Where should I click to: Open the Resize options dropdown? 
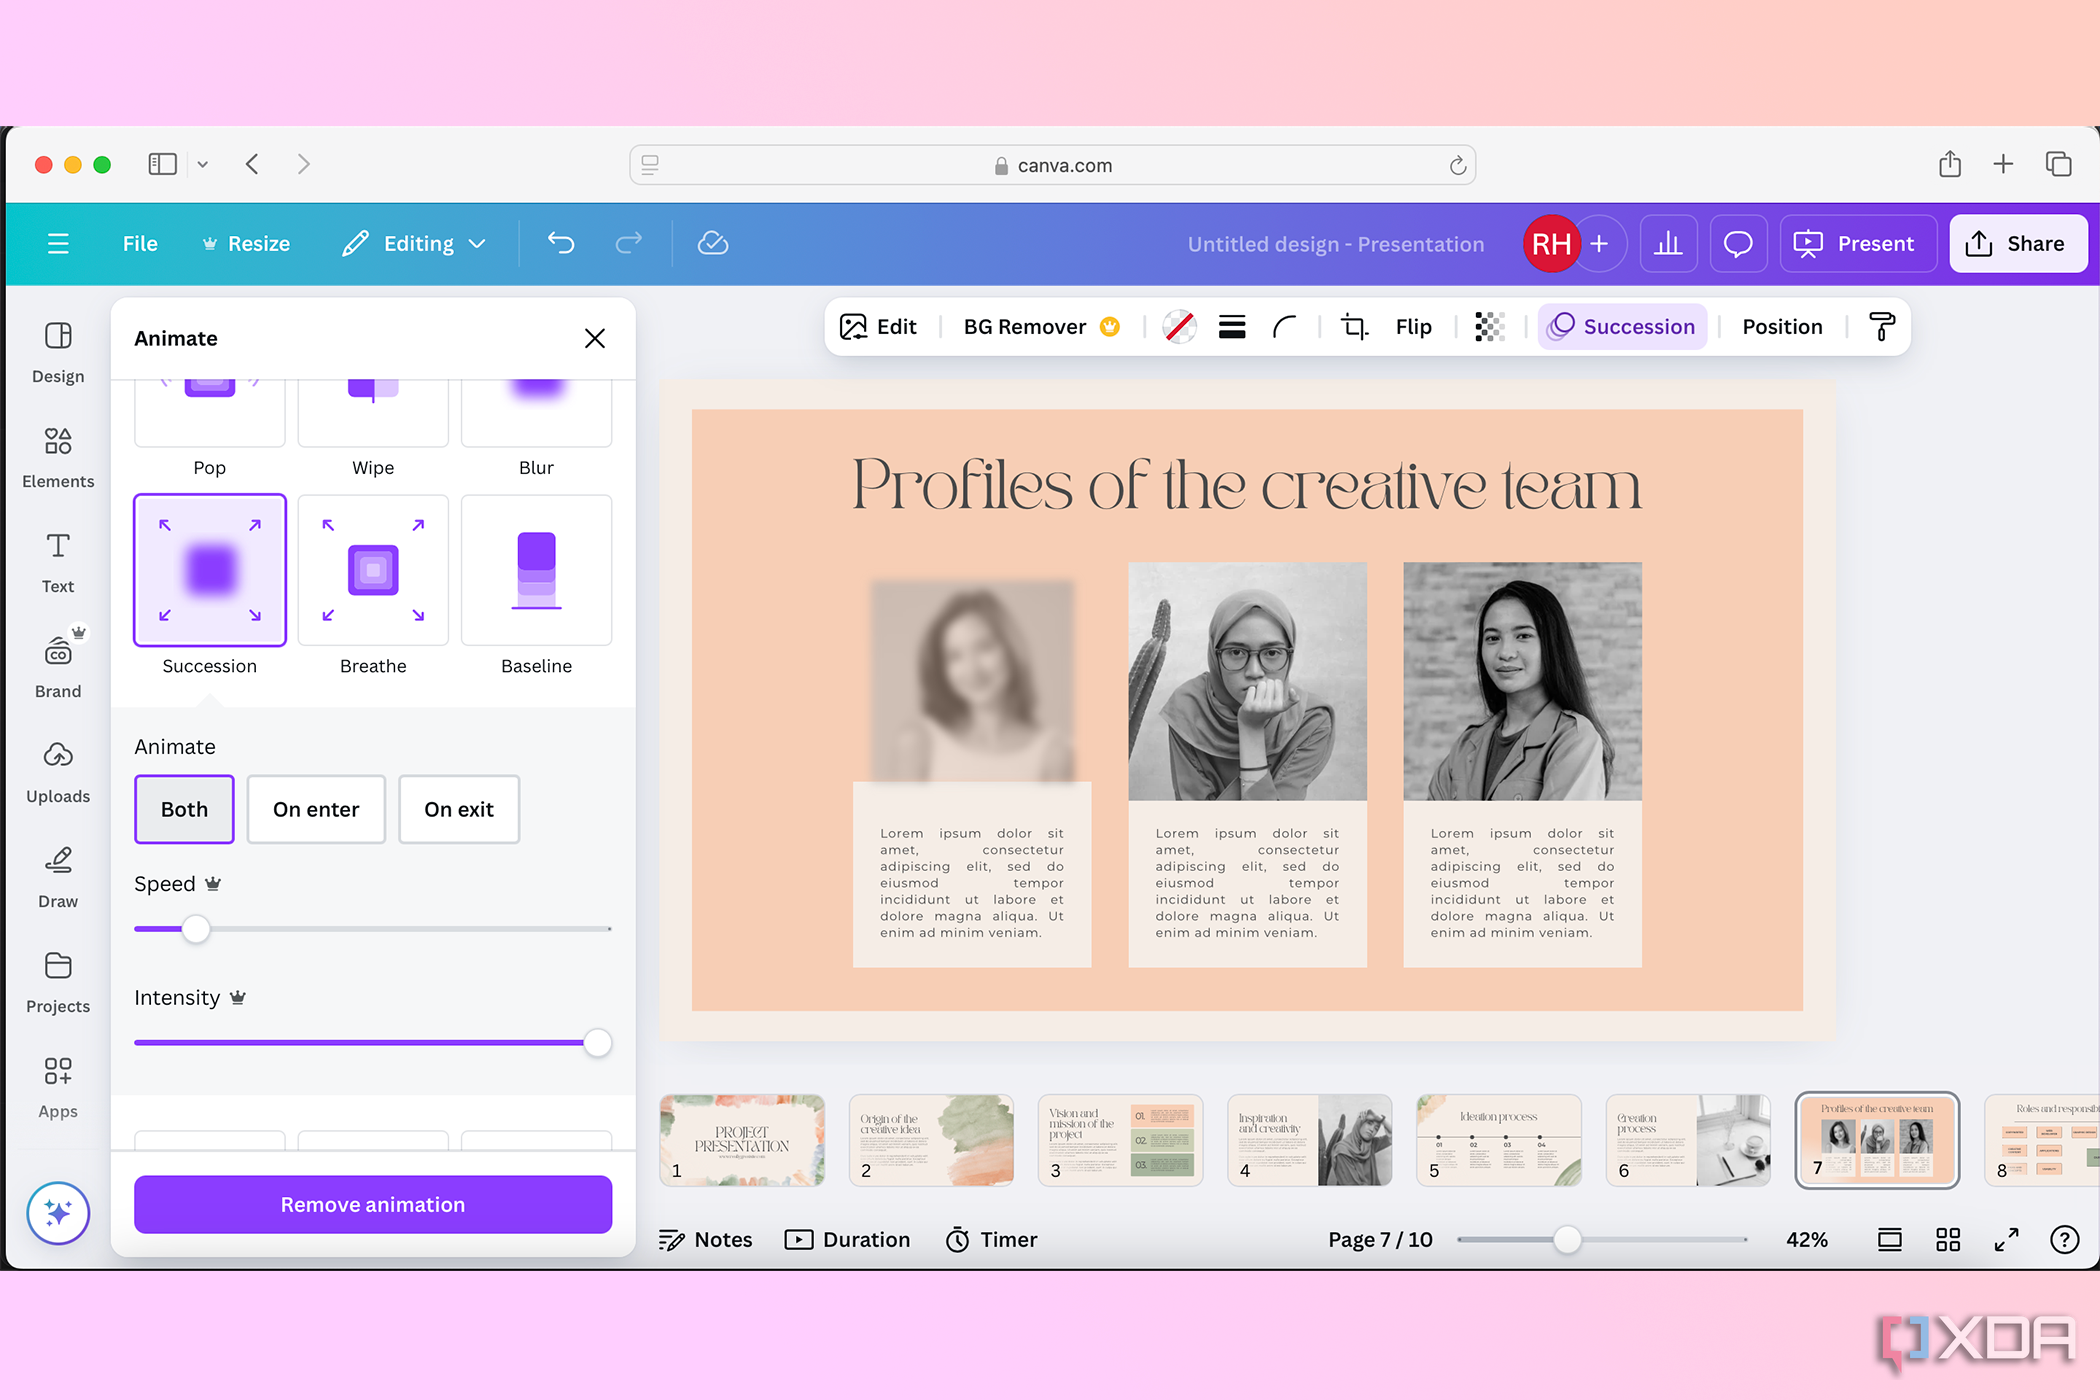point(245,242)
